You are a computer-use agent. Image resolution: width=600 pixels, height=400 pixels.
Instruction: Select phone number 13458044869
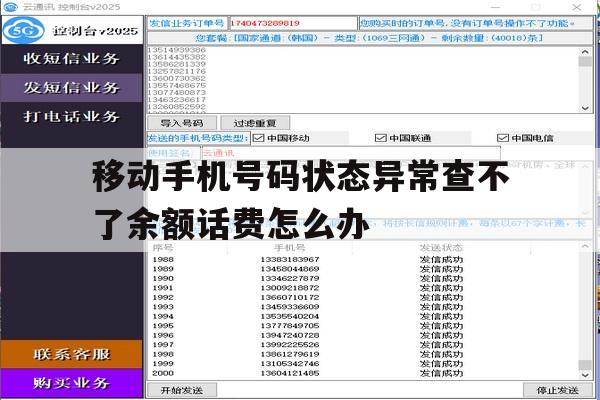[x=290, y=269]
